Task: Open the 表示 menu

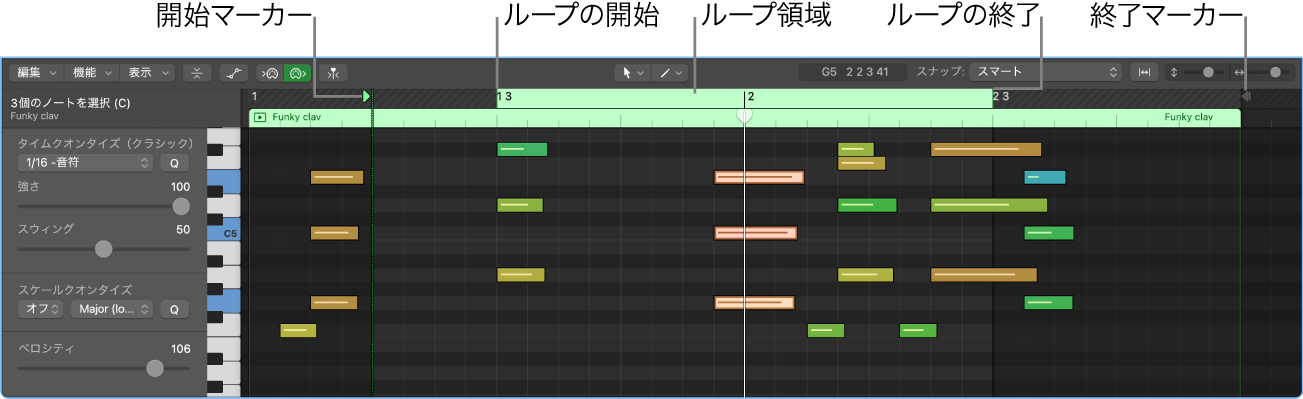Action: click(x=147, y=73)
